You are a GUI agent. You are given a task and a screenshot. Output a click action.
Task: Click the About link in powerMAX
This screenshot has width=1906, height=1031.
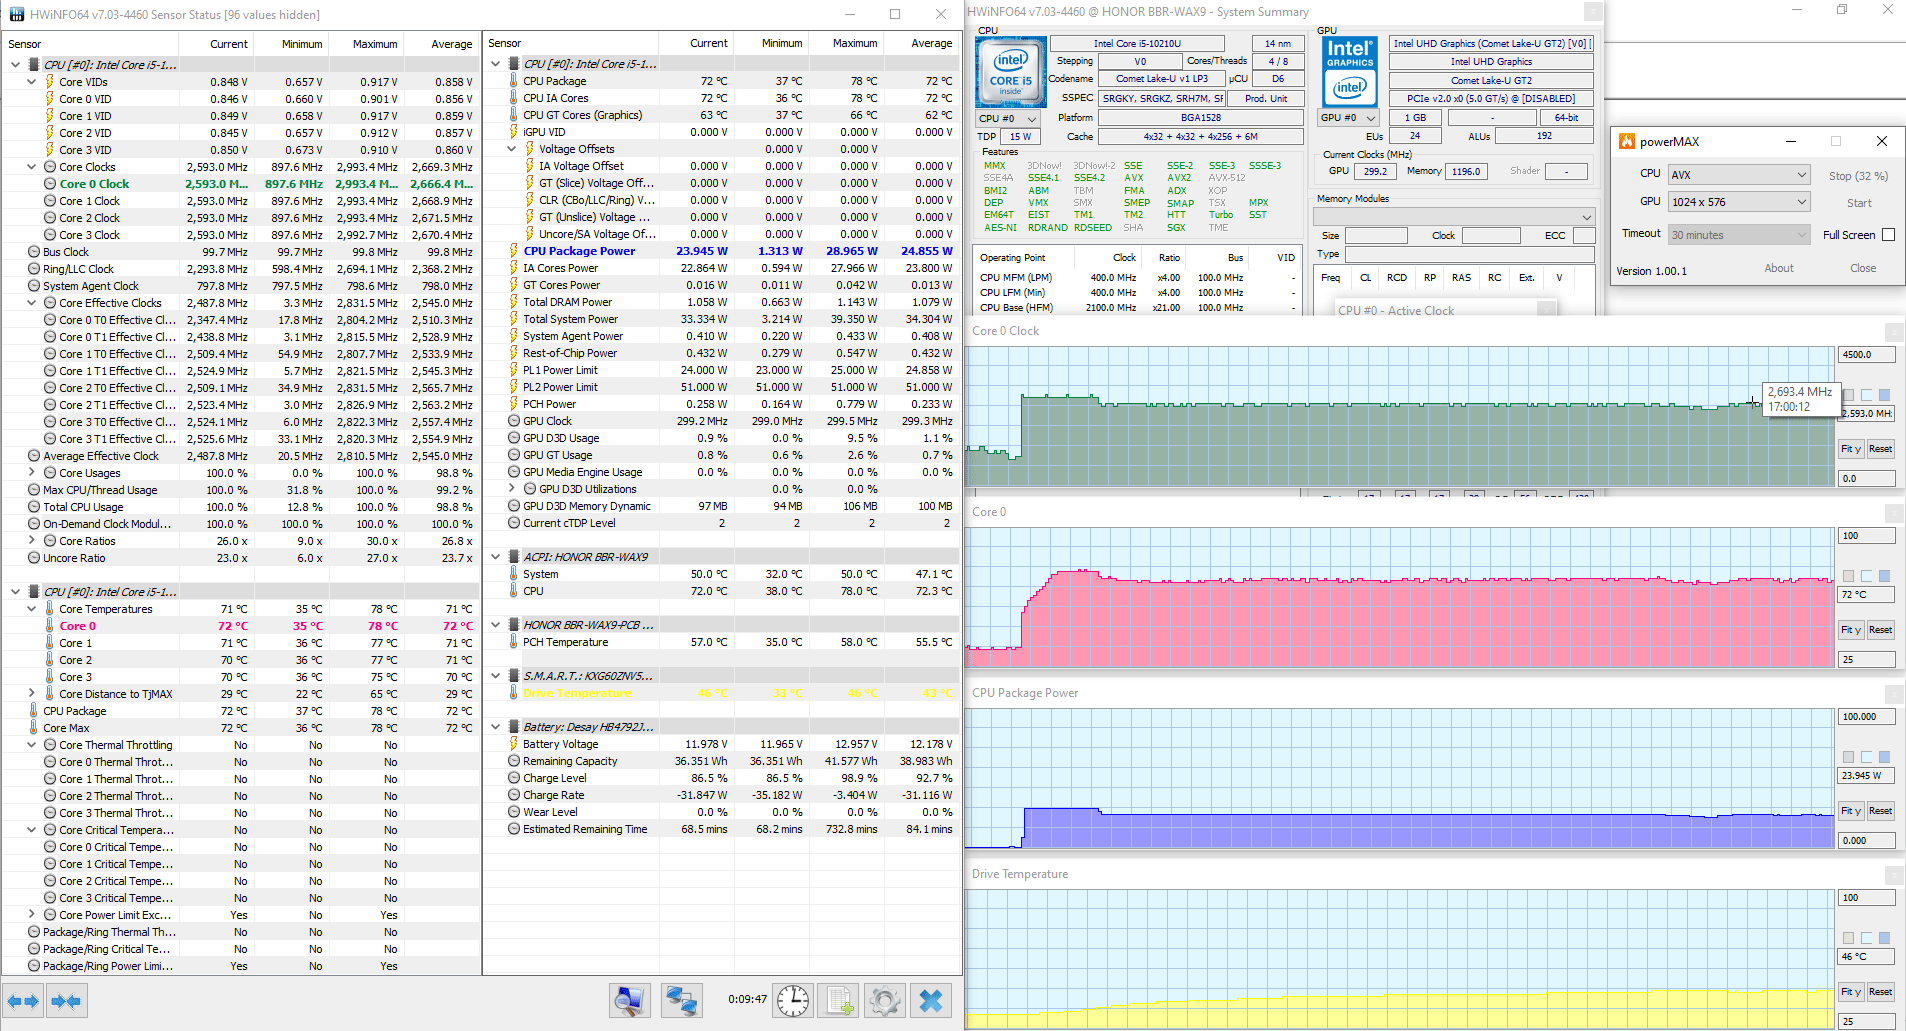(1778, 268)
